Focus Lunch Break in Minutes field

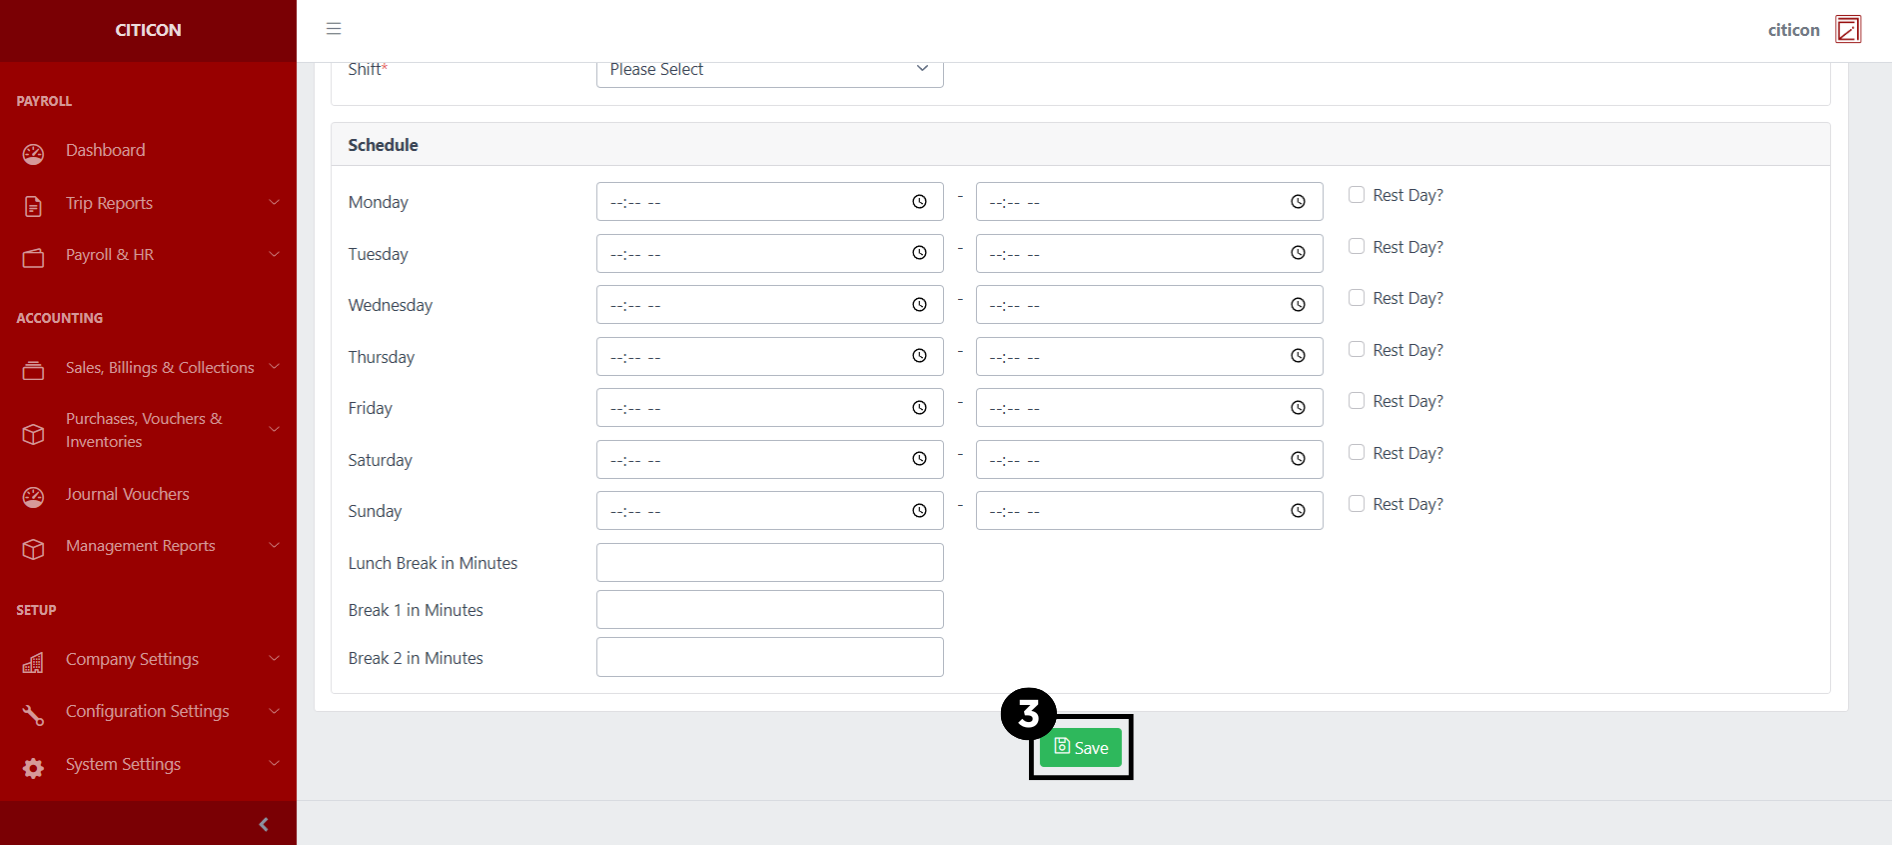(770, 562)
